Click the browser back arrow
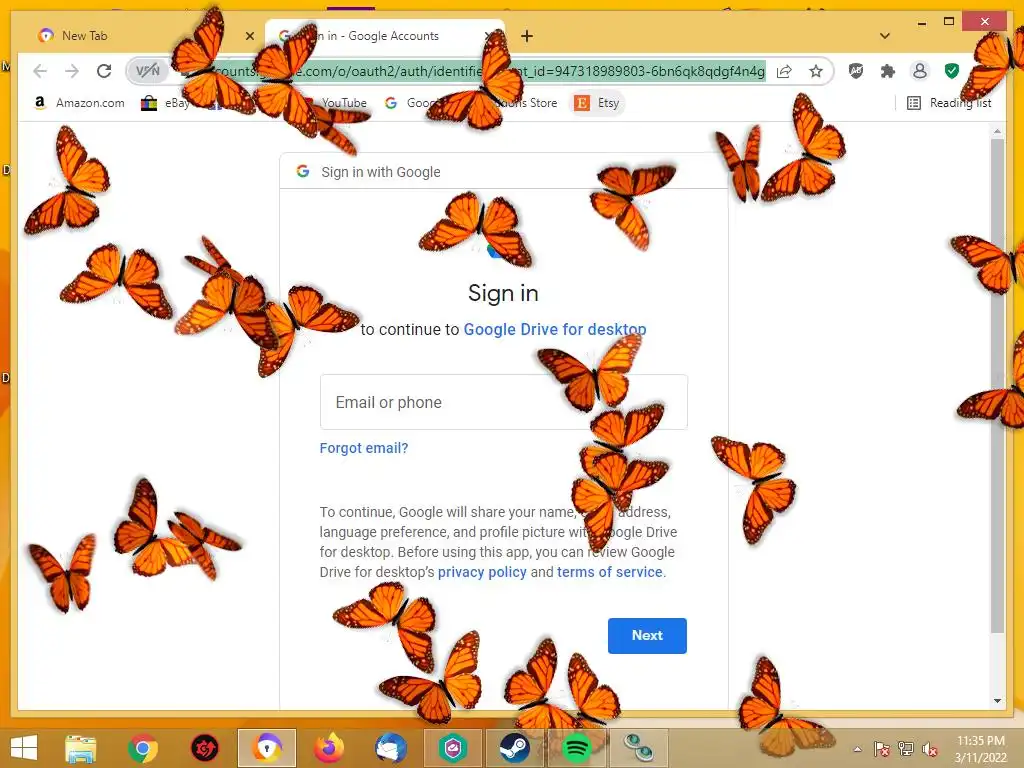Viewport: 1024px width, 768px height. [x=40, y=71]
